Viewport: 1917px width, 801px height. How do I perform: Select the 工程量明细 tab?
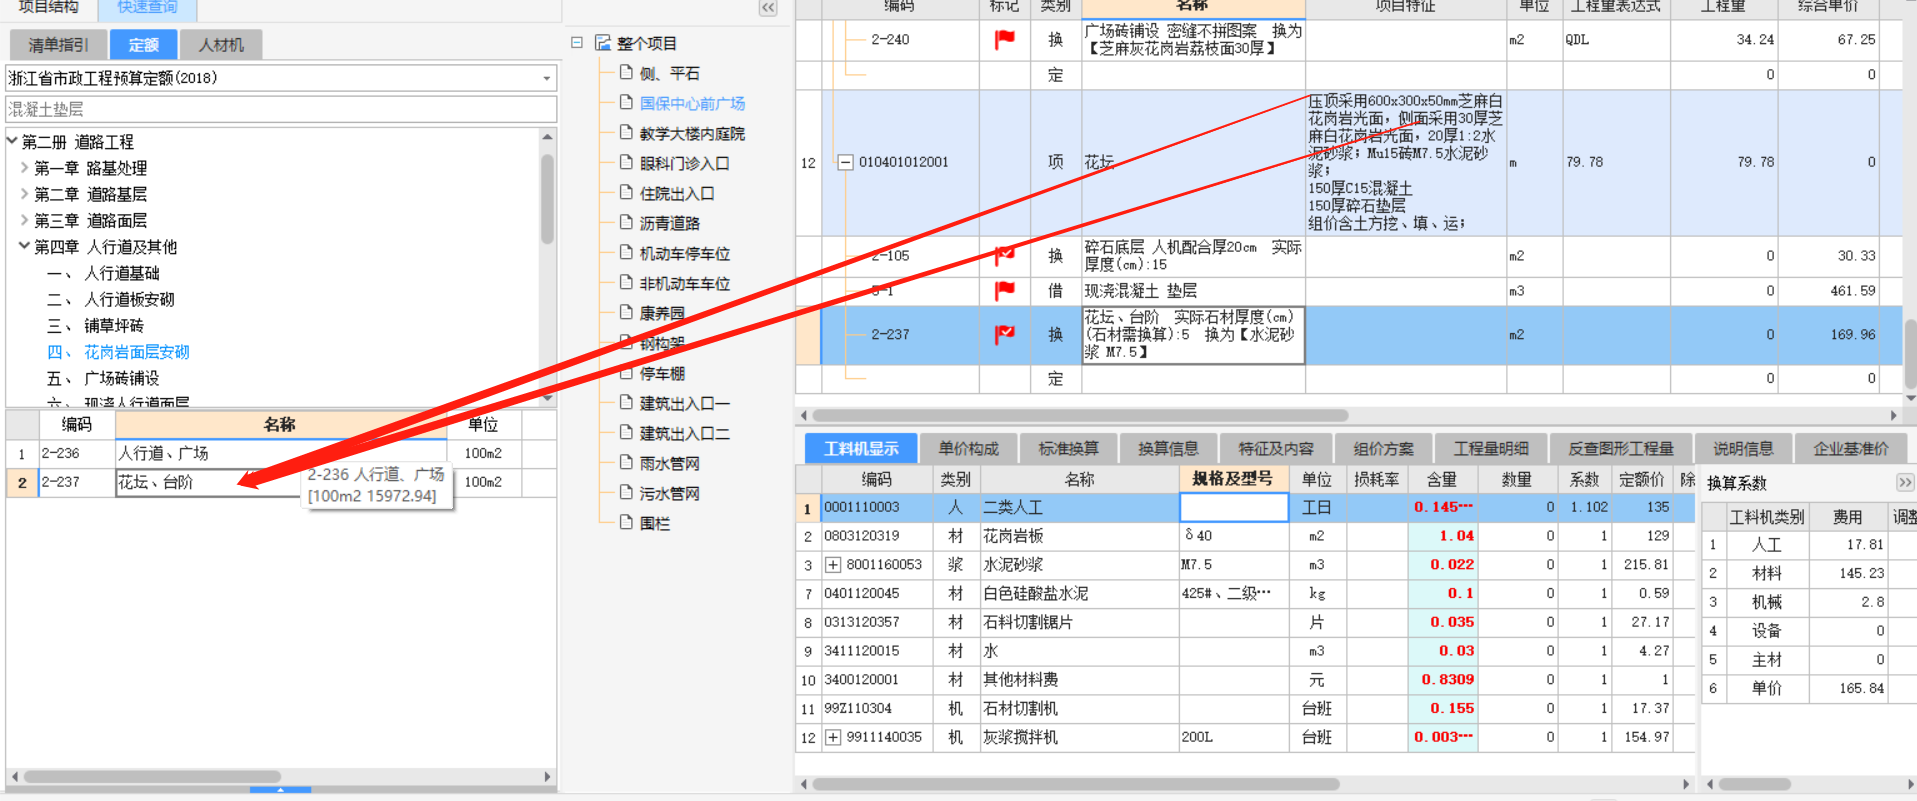(x=1491, y=449)
